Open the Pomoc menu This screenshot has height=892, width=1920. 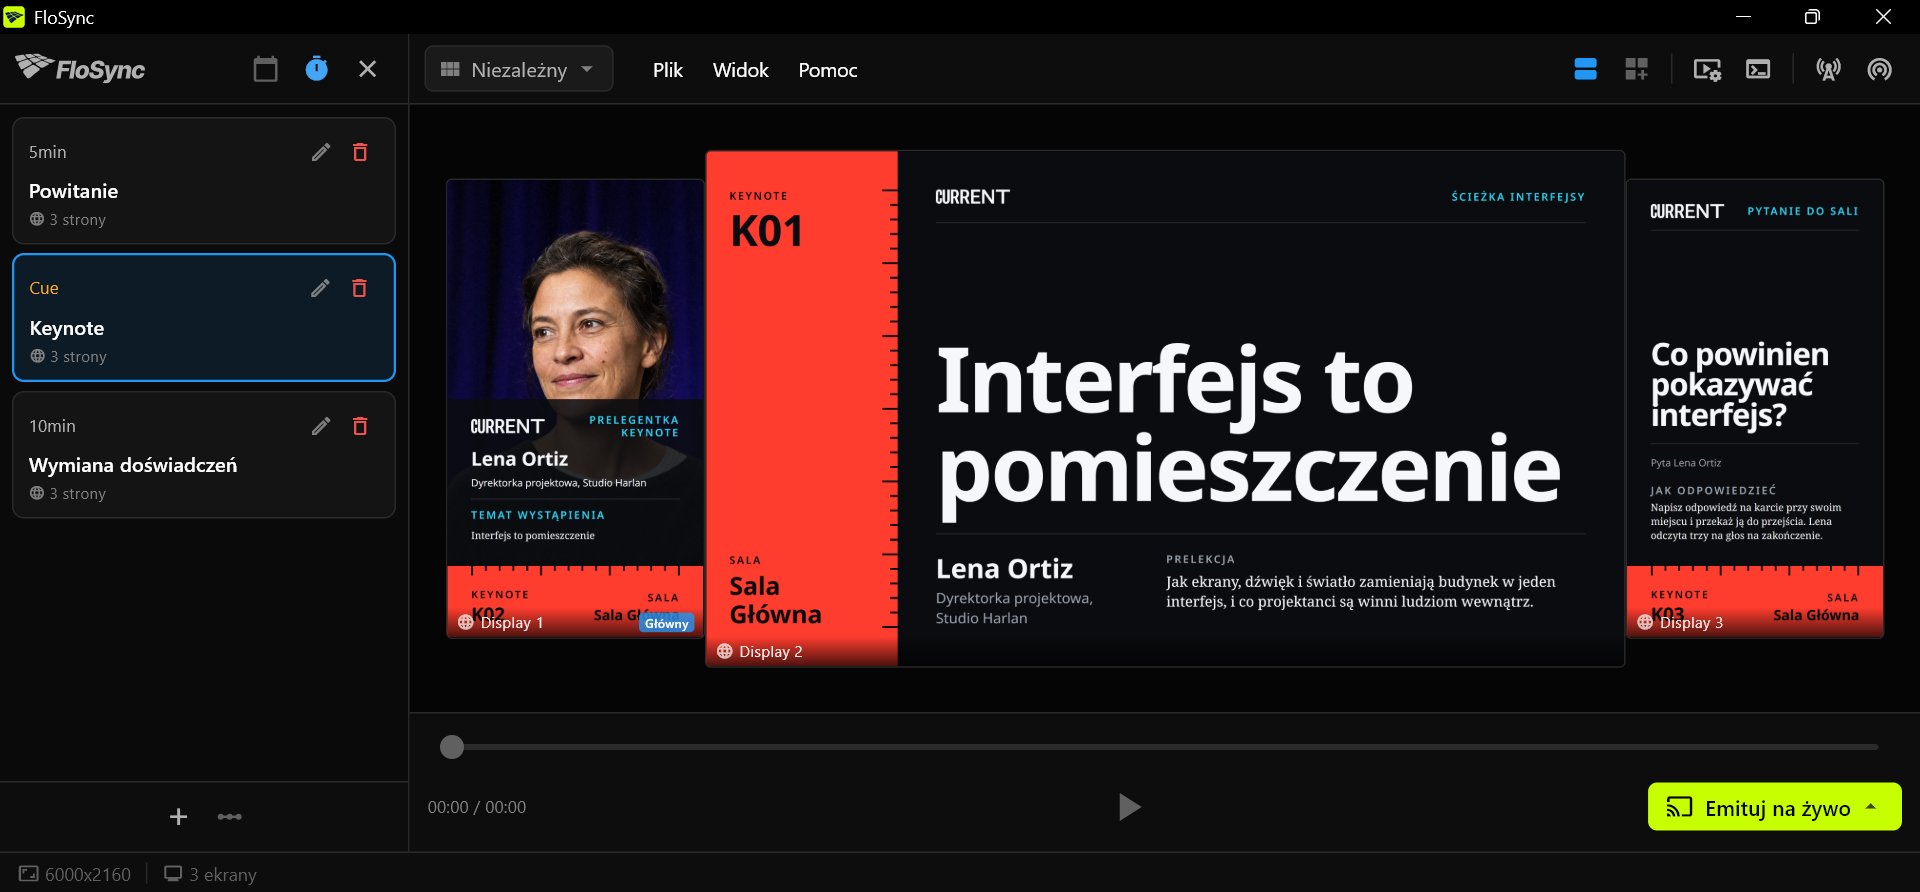[828, 70]
